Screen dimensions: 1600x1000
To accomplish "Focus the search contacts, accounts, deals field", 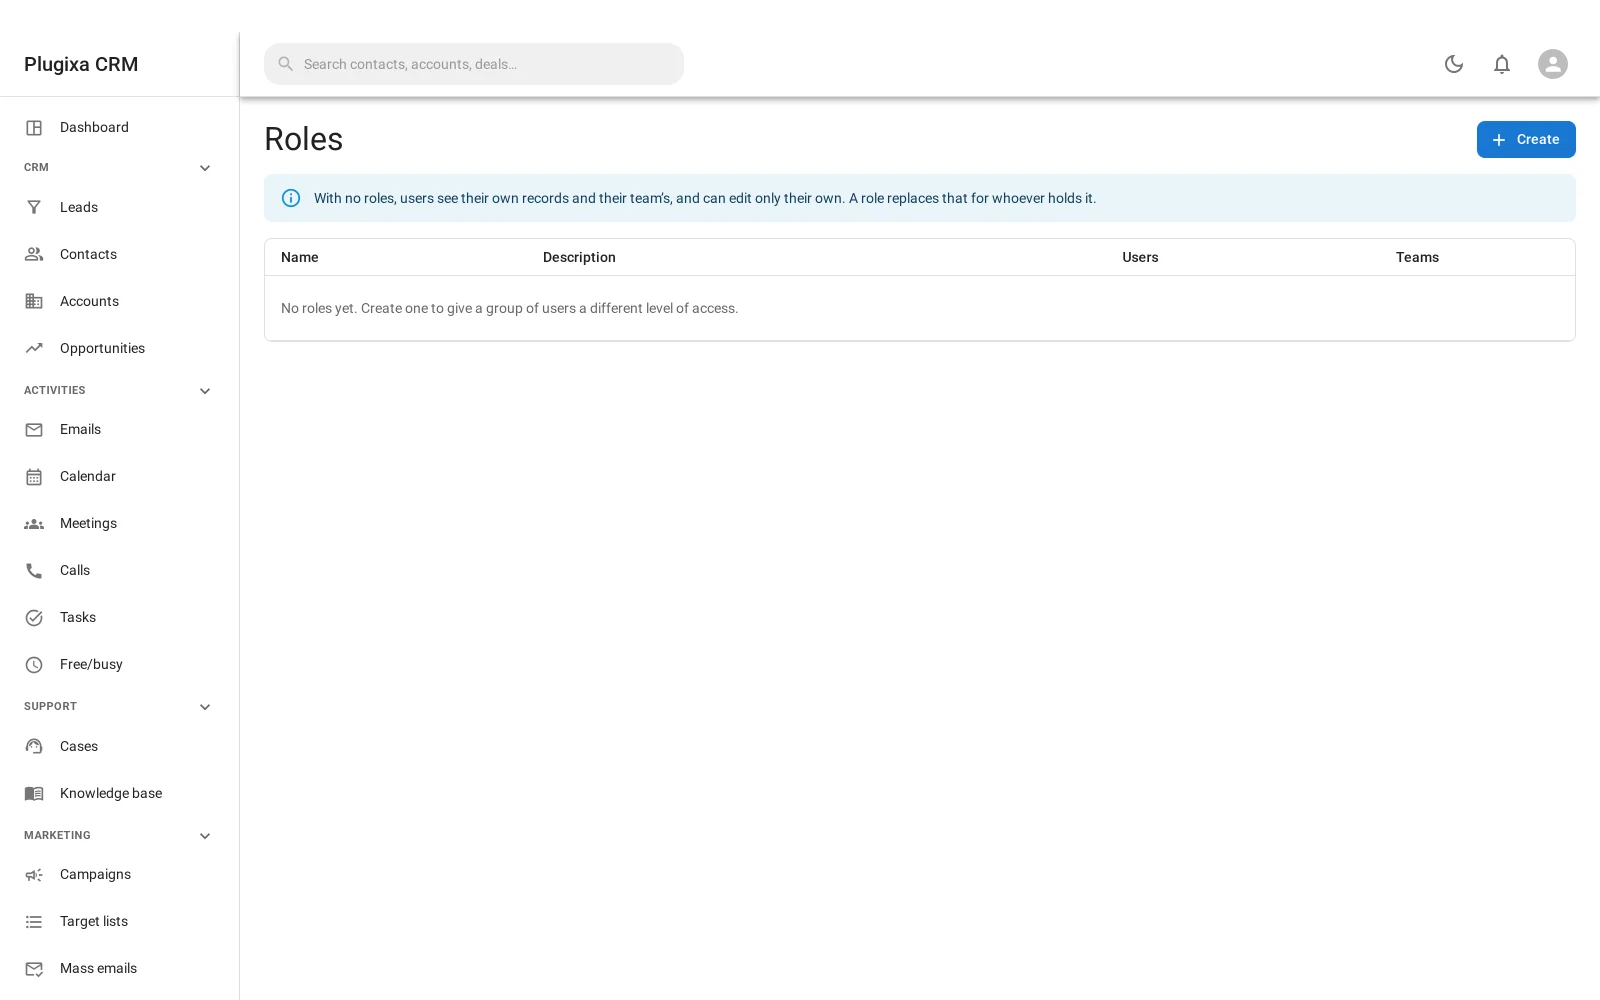I will pos(474,64).
